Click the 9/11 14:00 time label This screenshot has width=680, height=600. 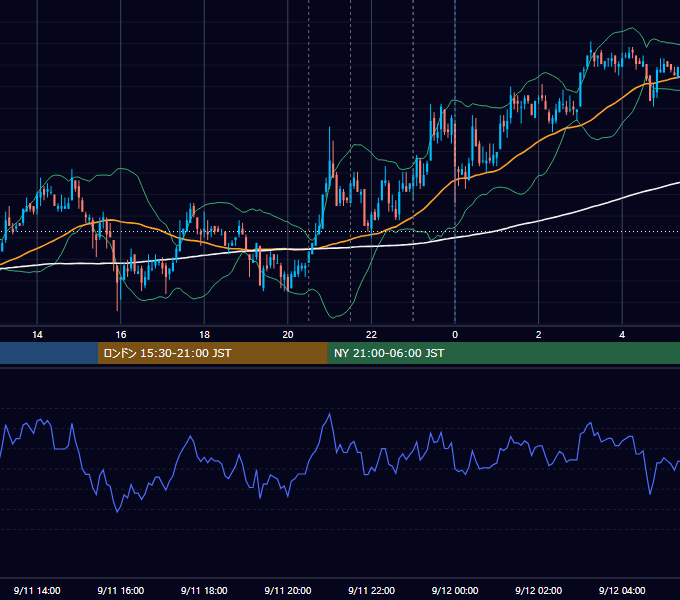tap(37, 590)
